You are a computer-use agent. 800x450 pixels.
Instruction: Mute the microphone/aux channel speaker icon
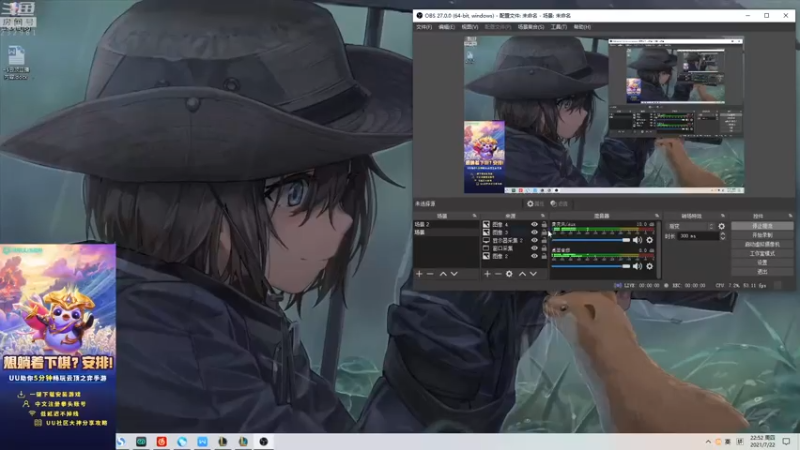click(x=637, y=240)
